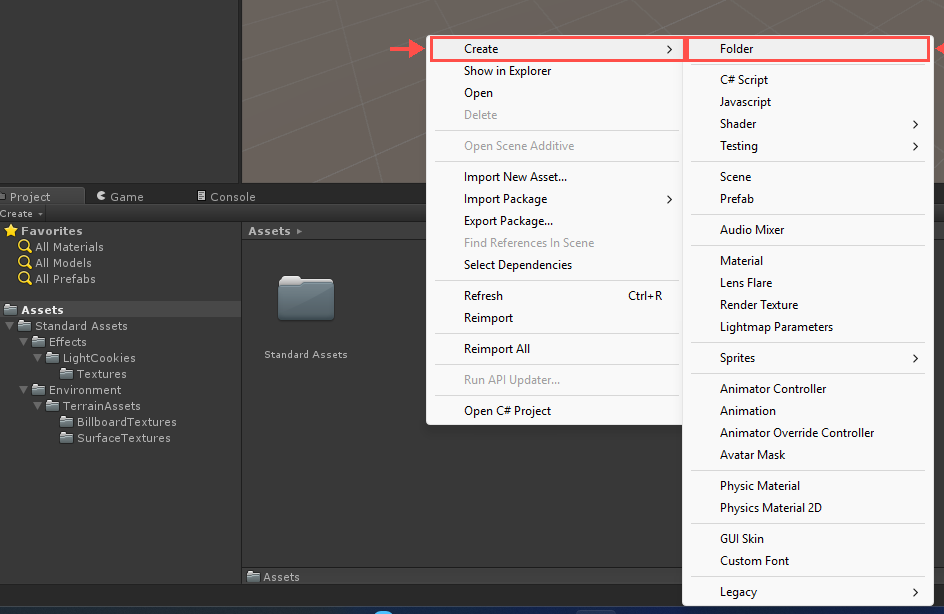The width and height of the screenshot is (944, 614).
Task: Select Open C# Project
Action: click(x=556, y=411)
